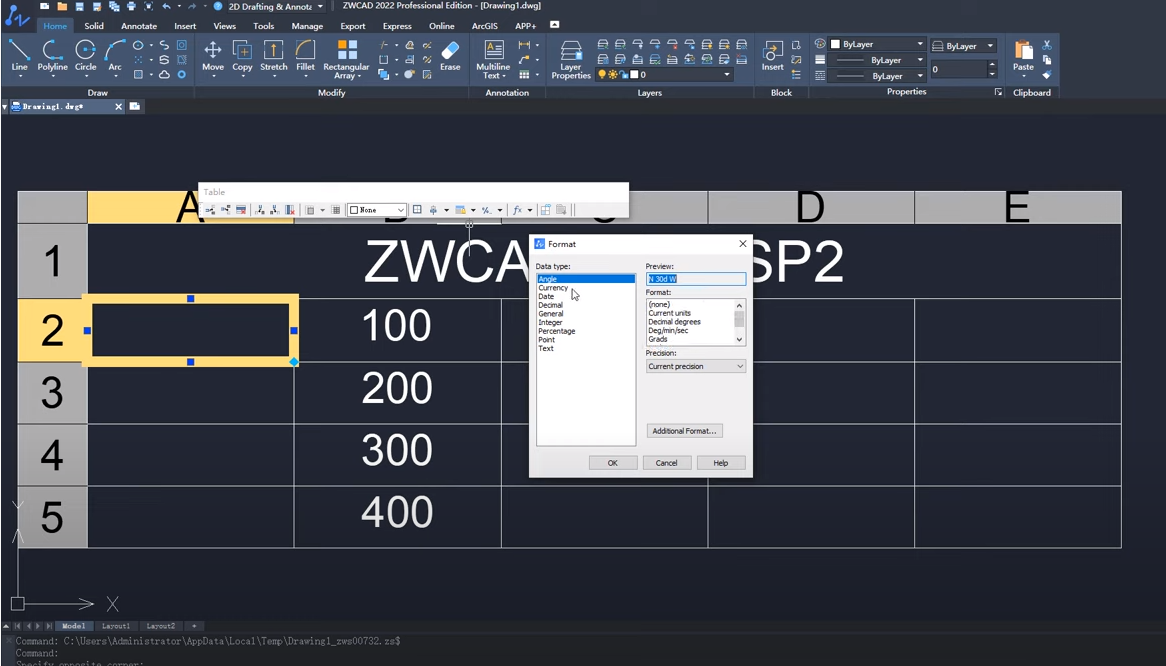Image resolution: width=1166 pixels, height=666 pixels.
Task: Select the Line tool
Action: click(19, 56)
